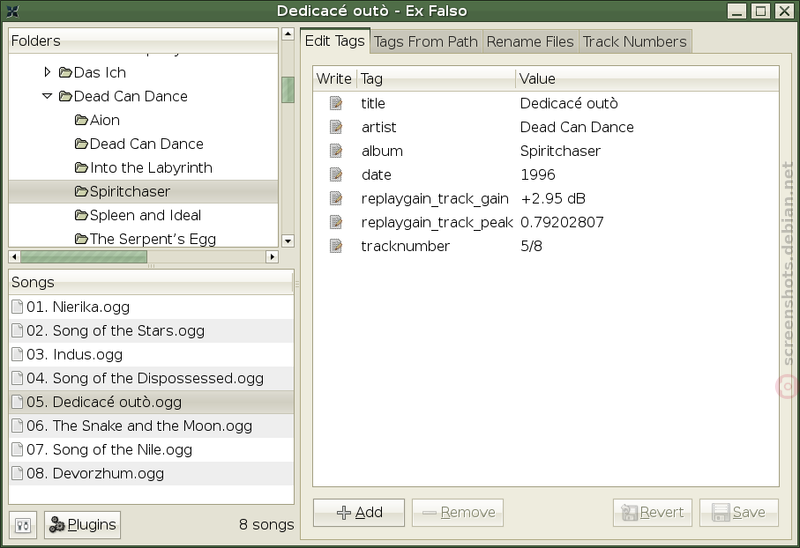Open the preferences button beside Plugins

click(22, 525)
